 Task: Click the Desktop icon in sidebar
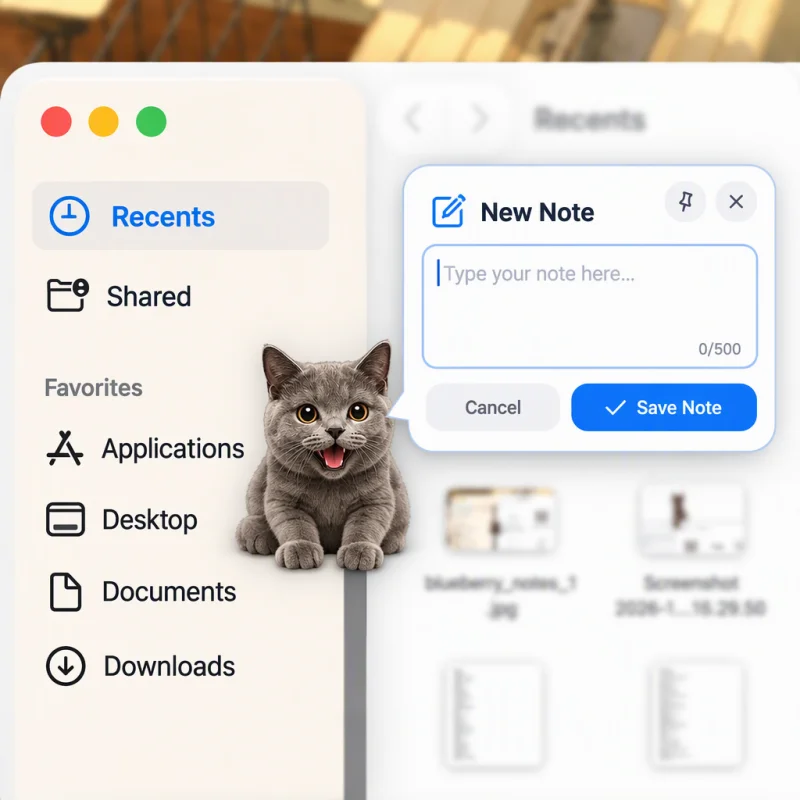(x=65, y=519)
